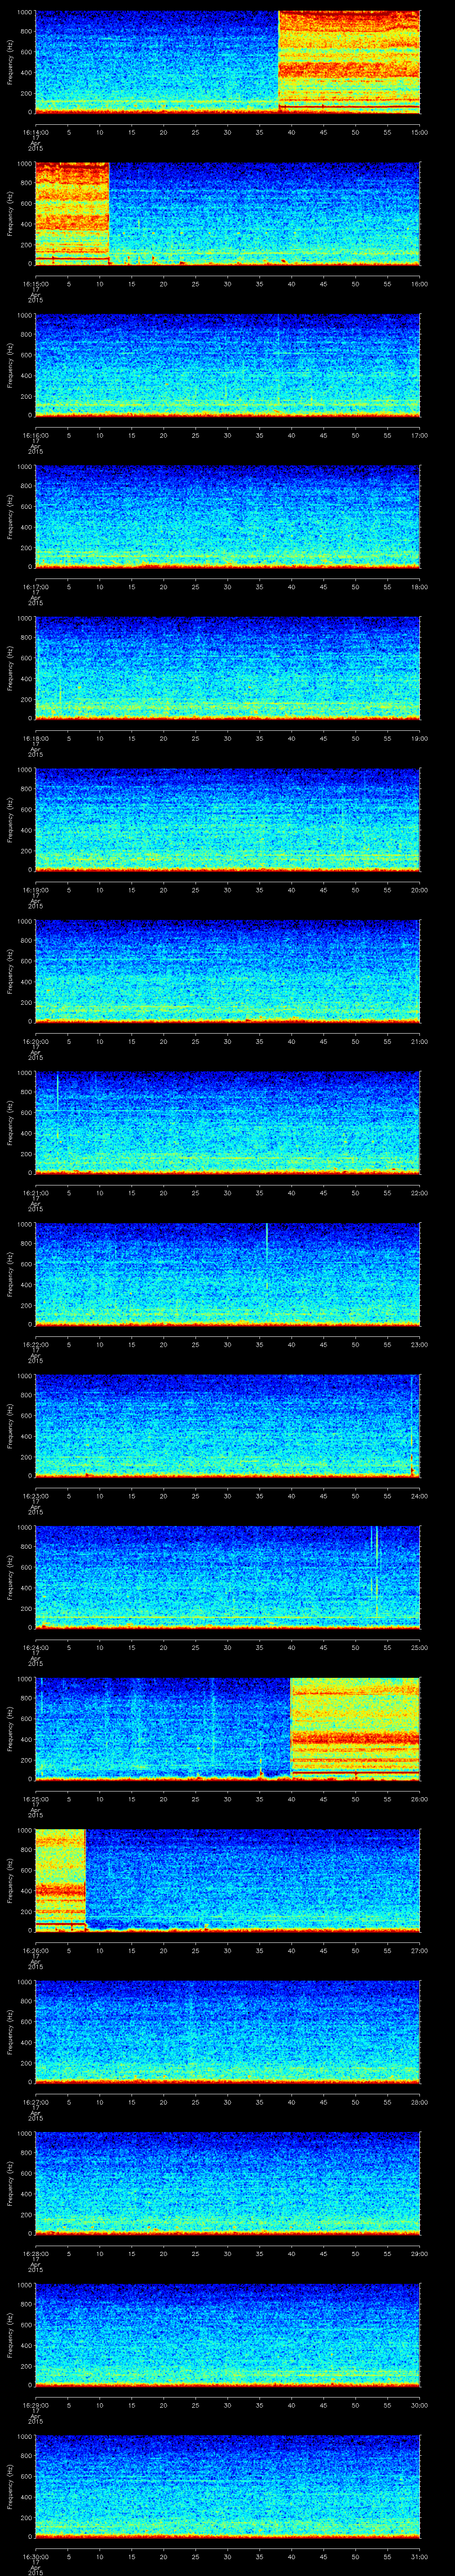
Task: Select the 16:26:00 start time label
Action: click(x=35, y=1951)
